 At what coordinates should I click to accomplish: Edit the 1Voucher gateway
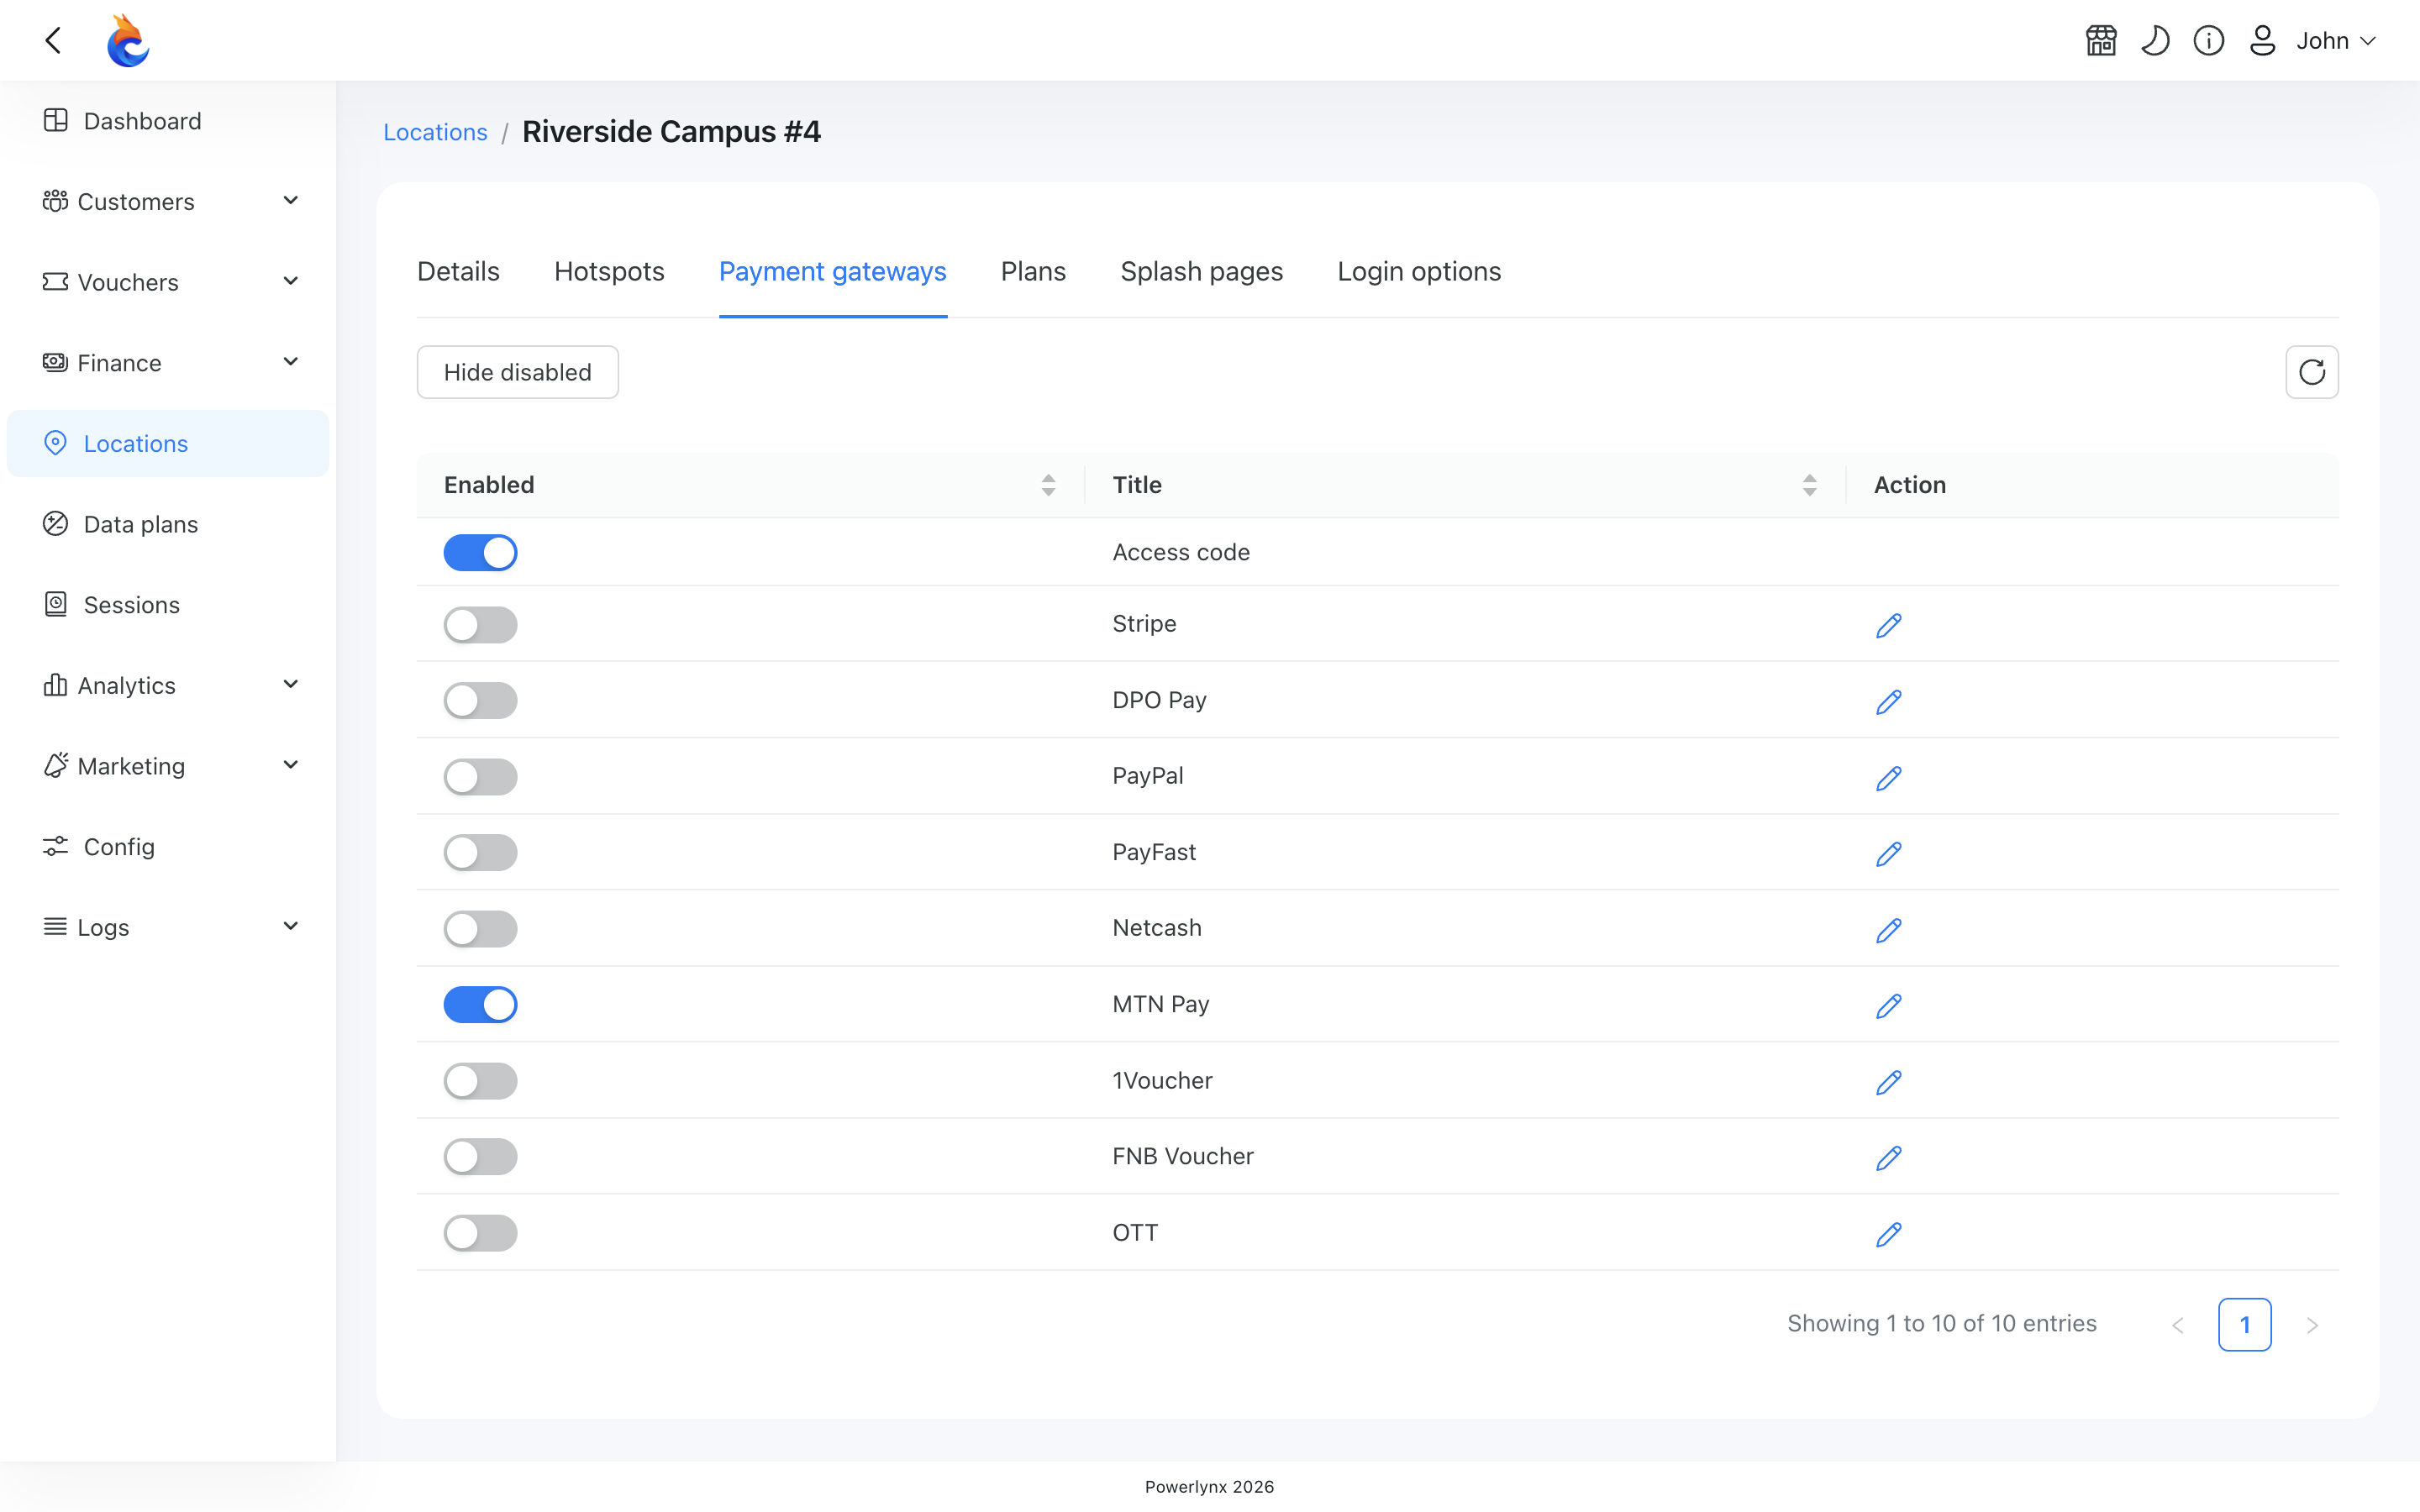click(x=1888, y=1081)
